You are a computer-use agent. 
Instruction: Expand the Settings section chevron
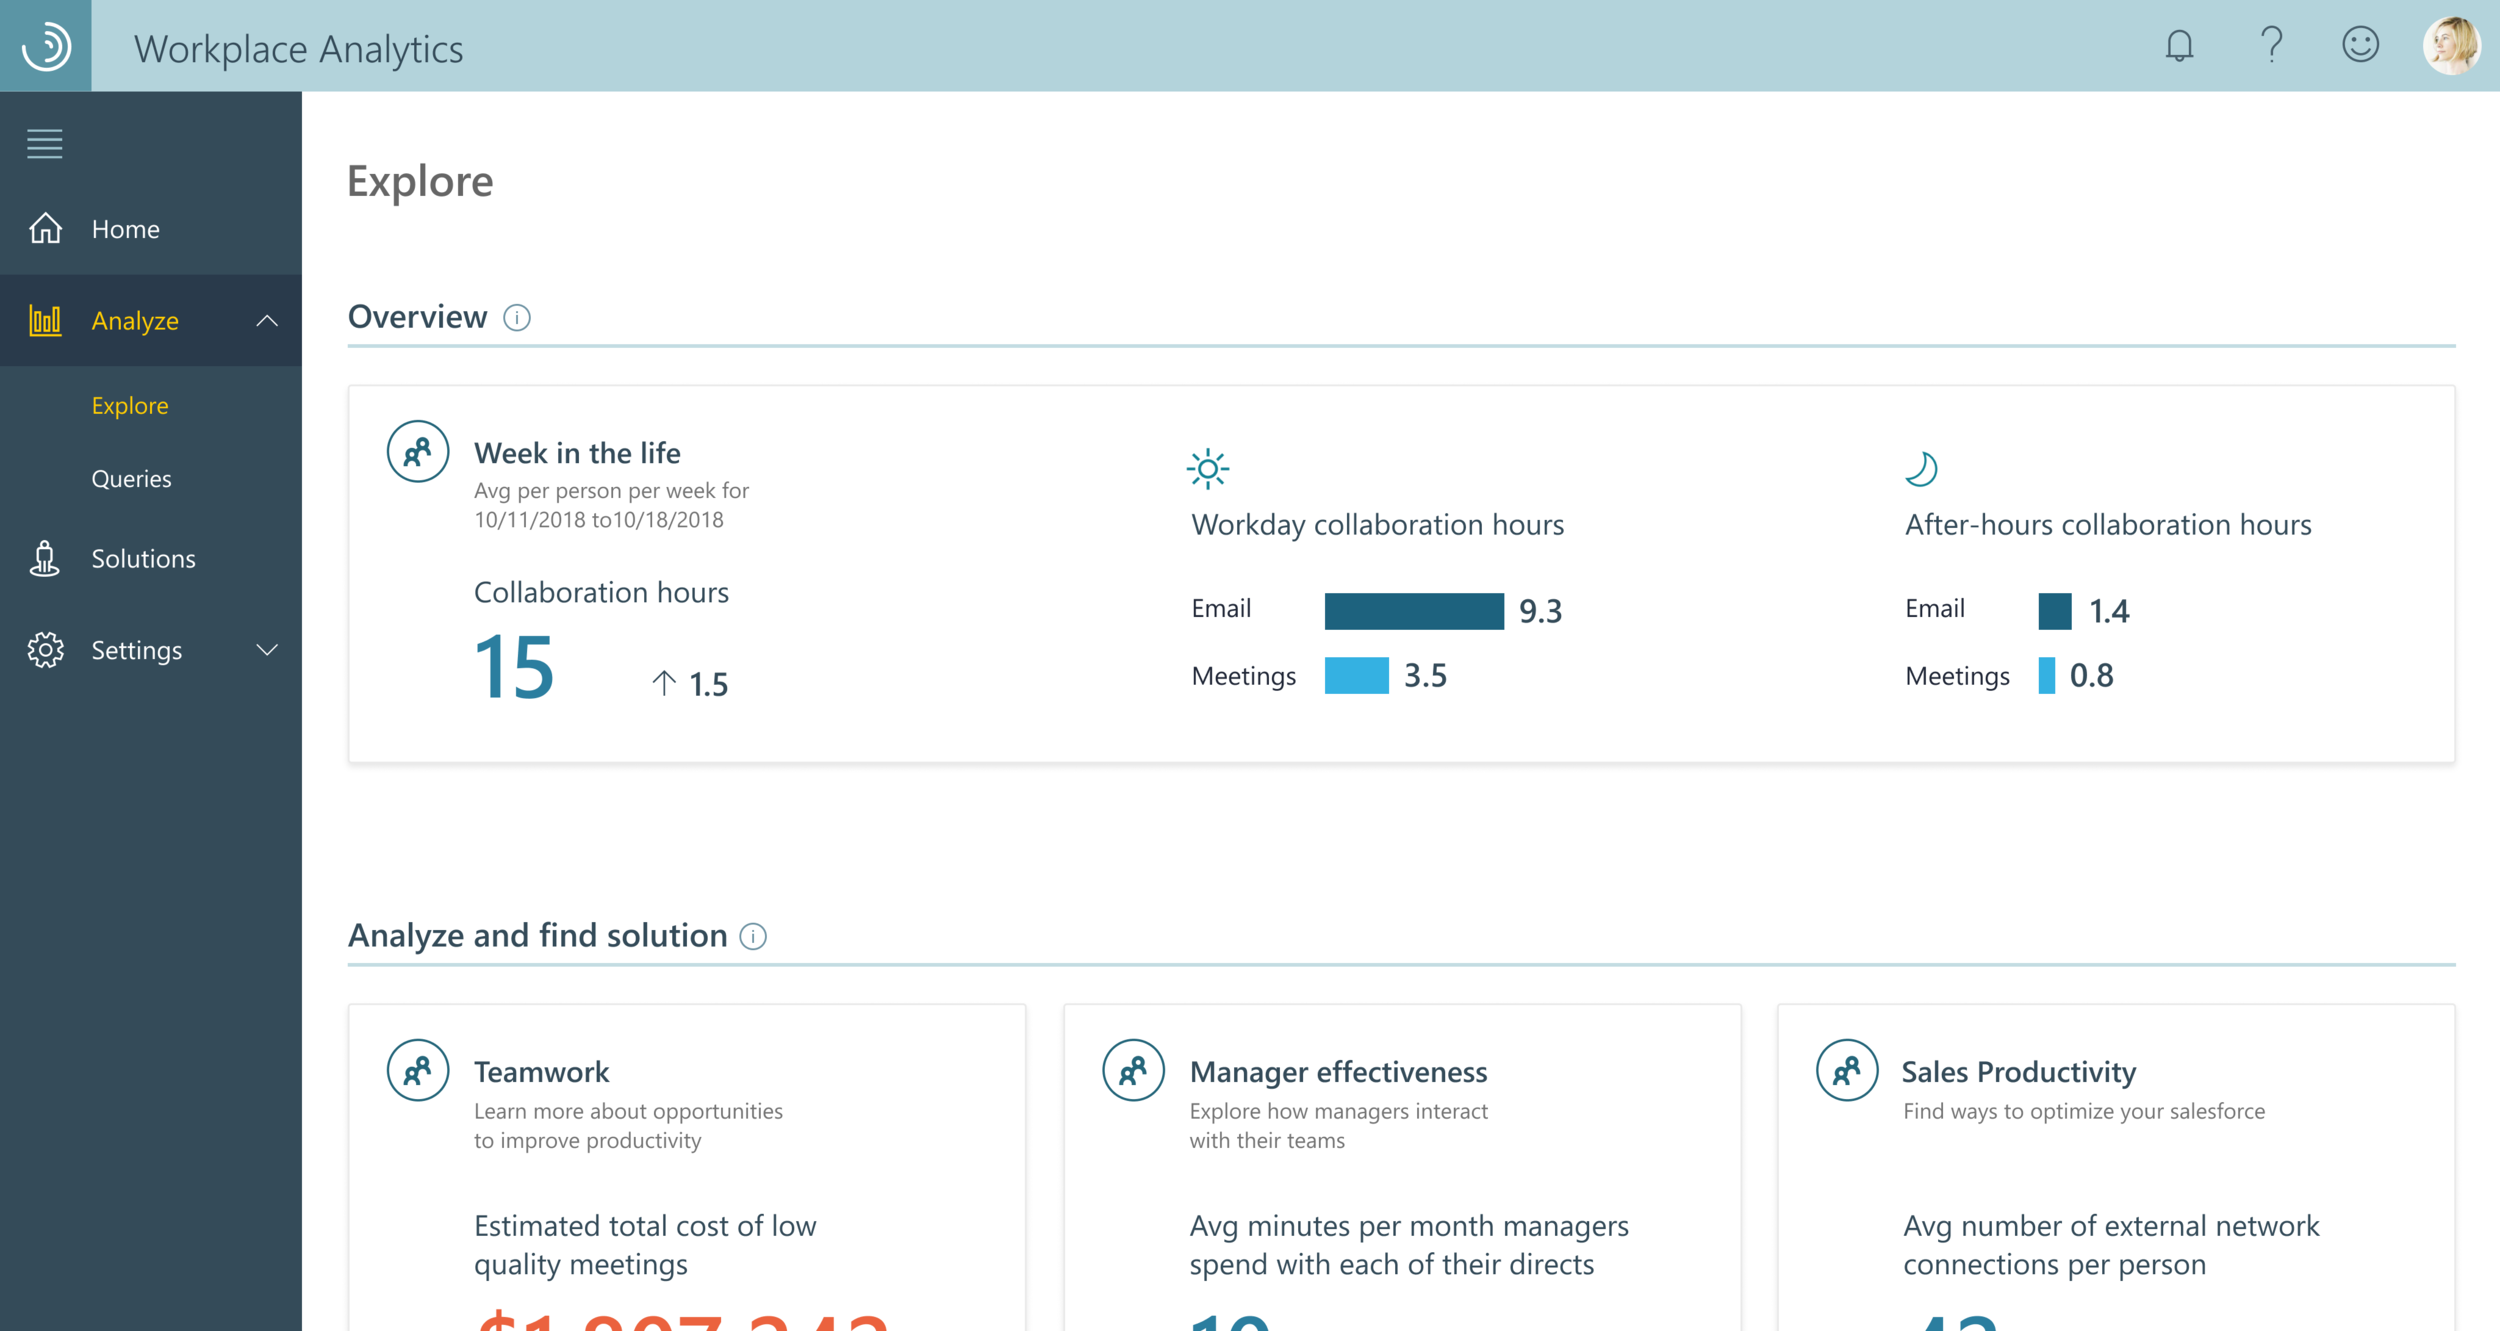pos(267,650)
